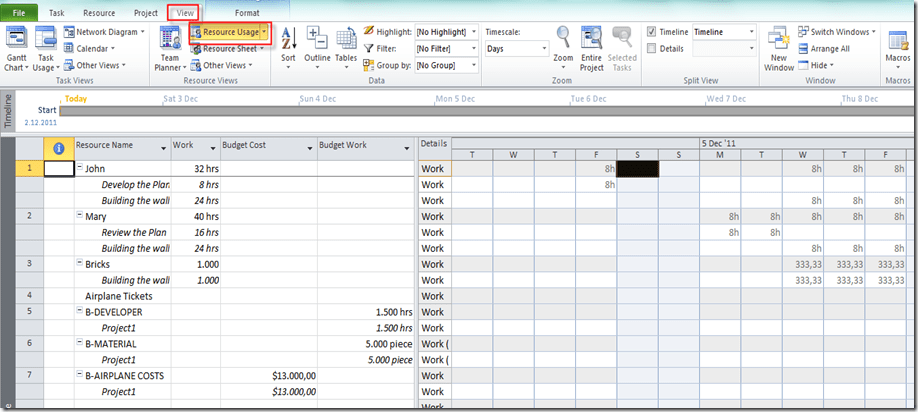918x412 pixels.
Task: Open a New Window icon
Action: [780, 40]
